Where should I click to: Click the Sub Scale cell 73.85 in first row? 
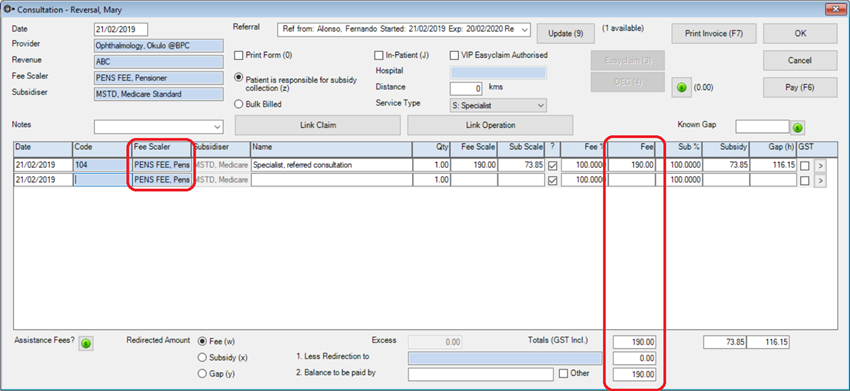[521, 165]
